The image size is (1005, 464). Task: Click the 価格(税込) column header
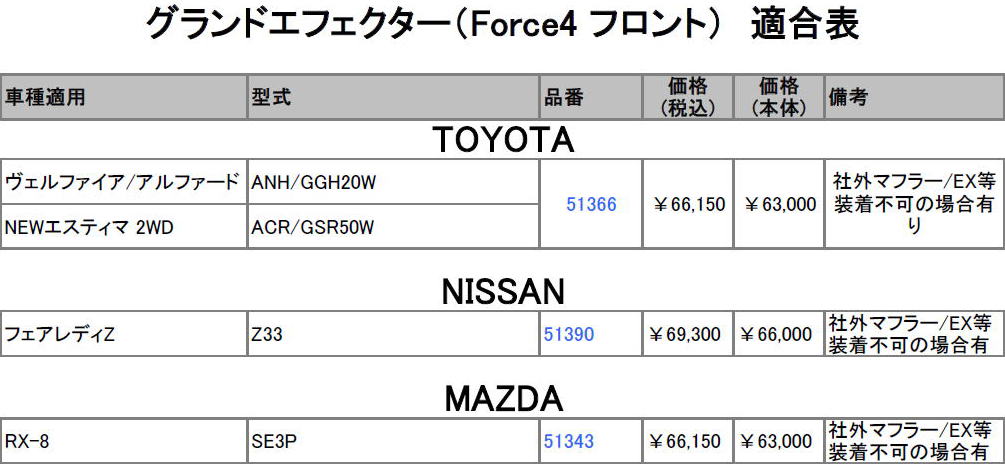coord(688,97)
